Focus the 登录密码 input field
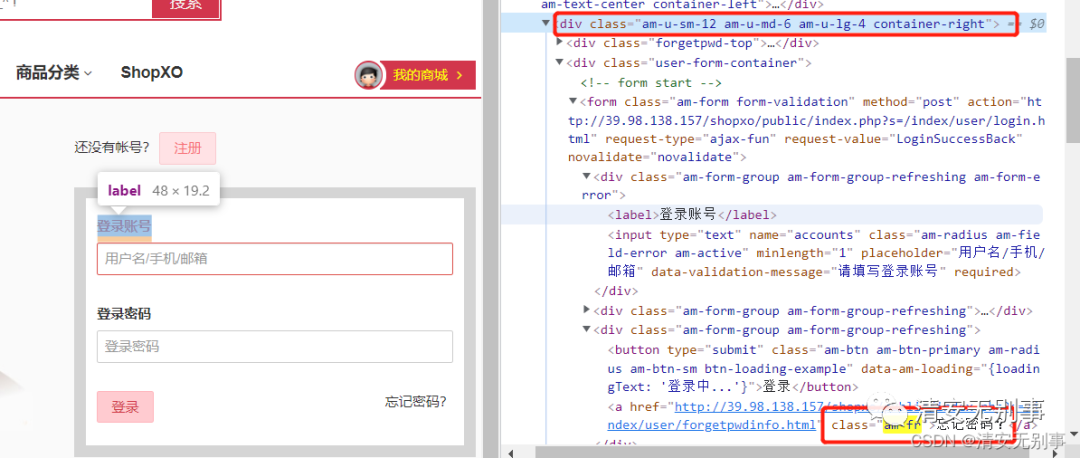Image resolution: width=1080 pixels, height=458 pixels. click(x=275, y=346)
